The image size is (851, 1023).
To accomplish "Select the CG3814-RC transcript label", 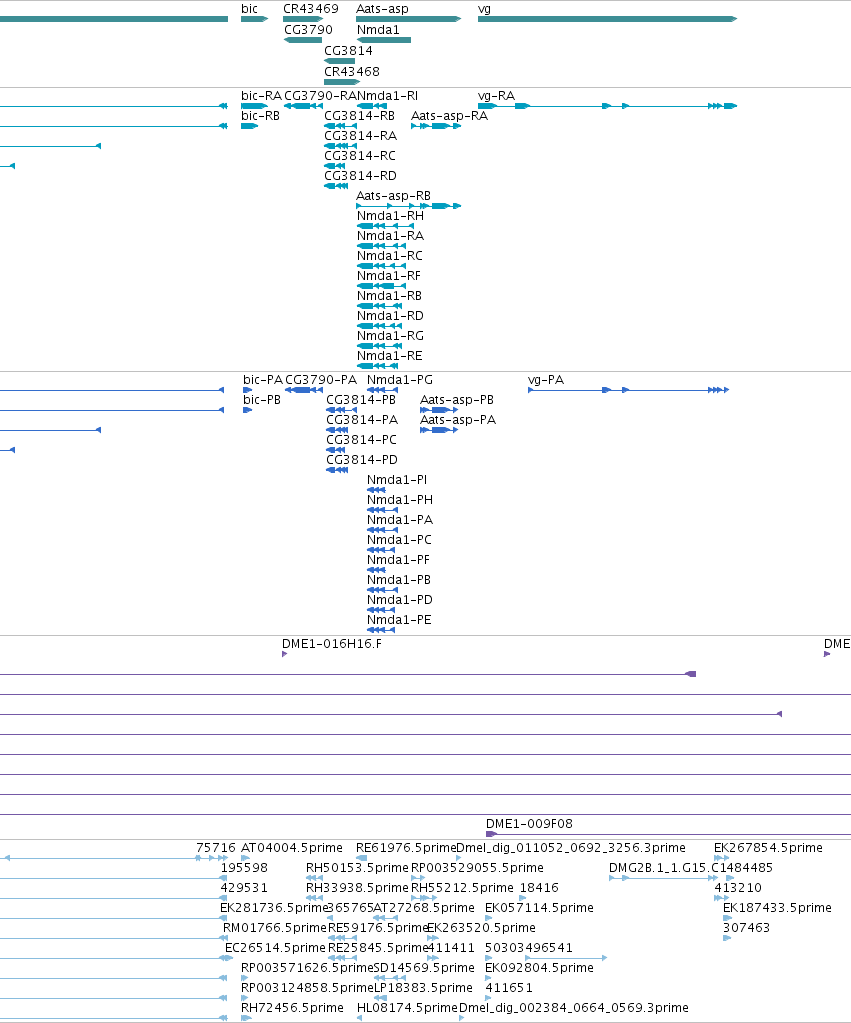I will [x=360, y=155].
